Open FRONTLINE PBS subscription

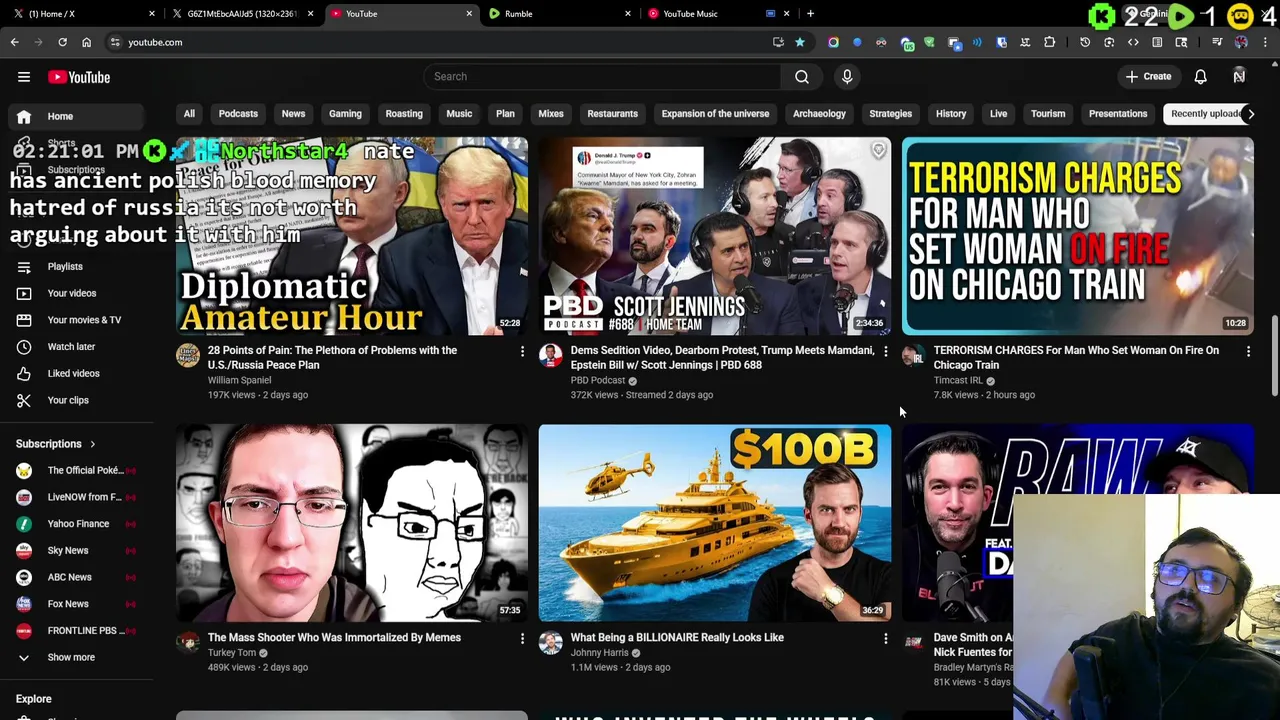coord(77,631)
